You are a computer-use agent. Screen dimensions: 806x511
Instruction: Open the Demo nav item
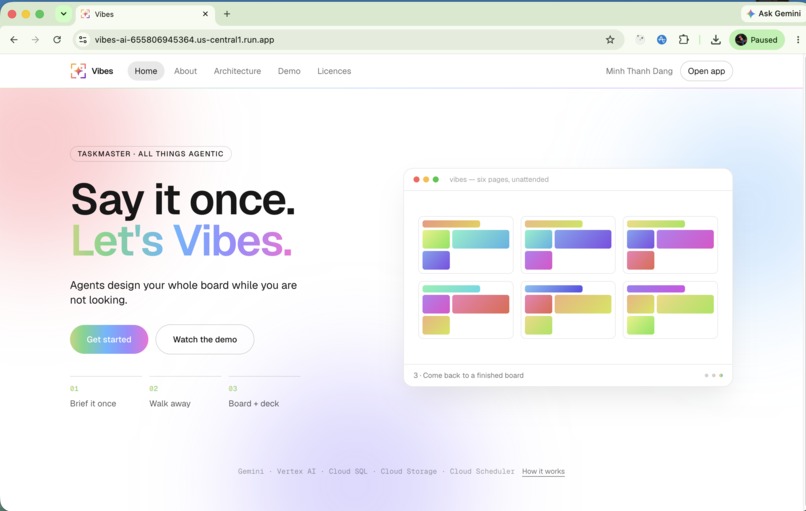coord(289,71)
